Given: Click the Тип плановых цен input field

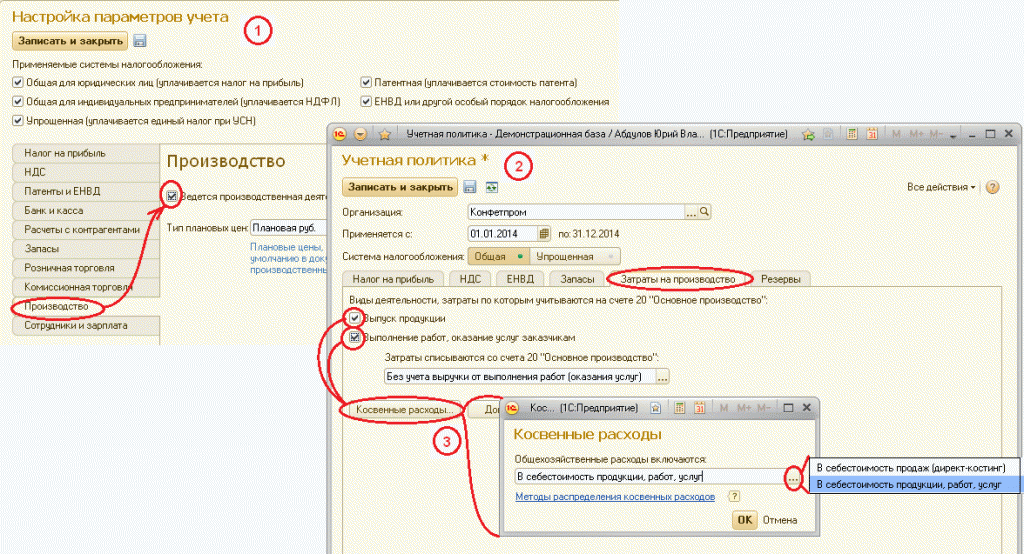Looking at the screenshot, I should click(289, 228).
